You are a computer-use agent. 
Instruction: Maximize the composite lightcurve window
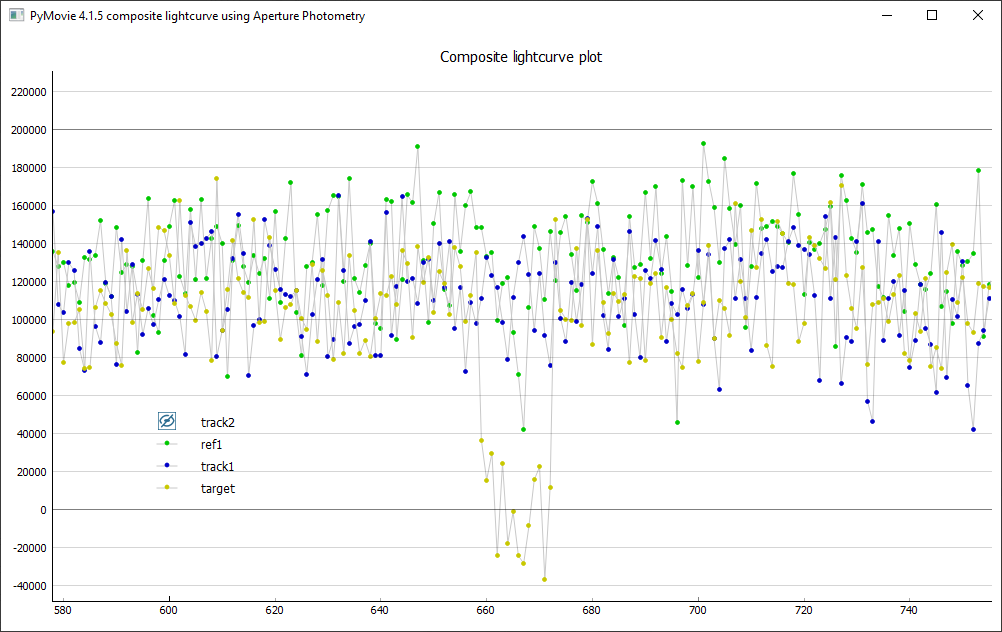932,16
